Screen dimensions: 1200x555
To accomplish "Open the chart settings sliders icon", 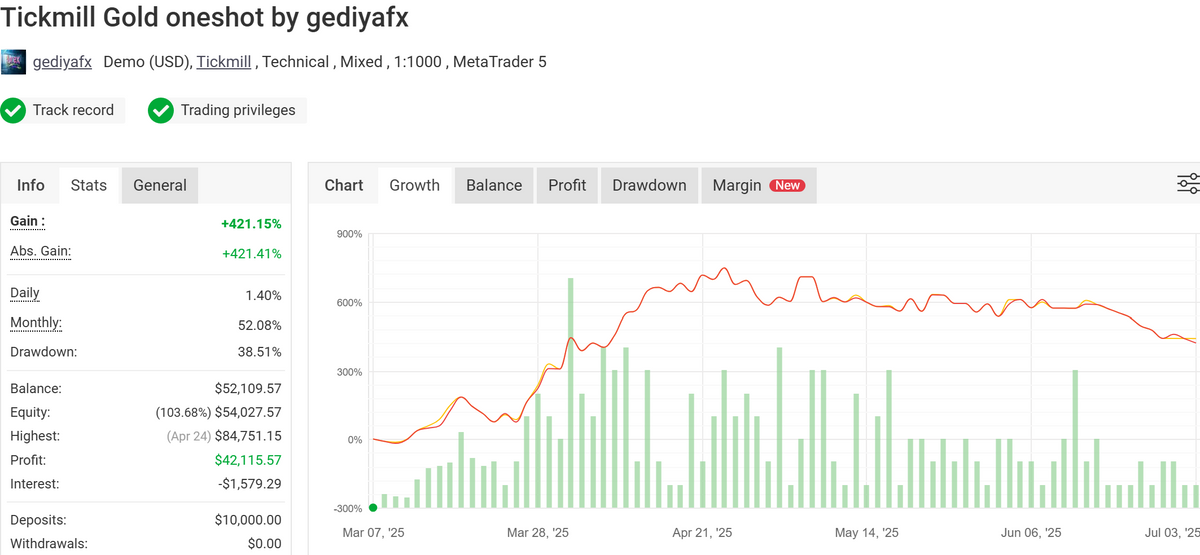I will (x=1188, y=184).
